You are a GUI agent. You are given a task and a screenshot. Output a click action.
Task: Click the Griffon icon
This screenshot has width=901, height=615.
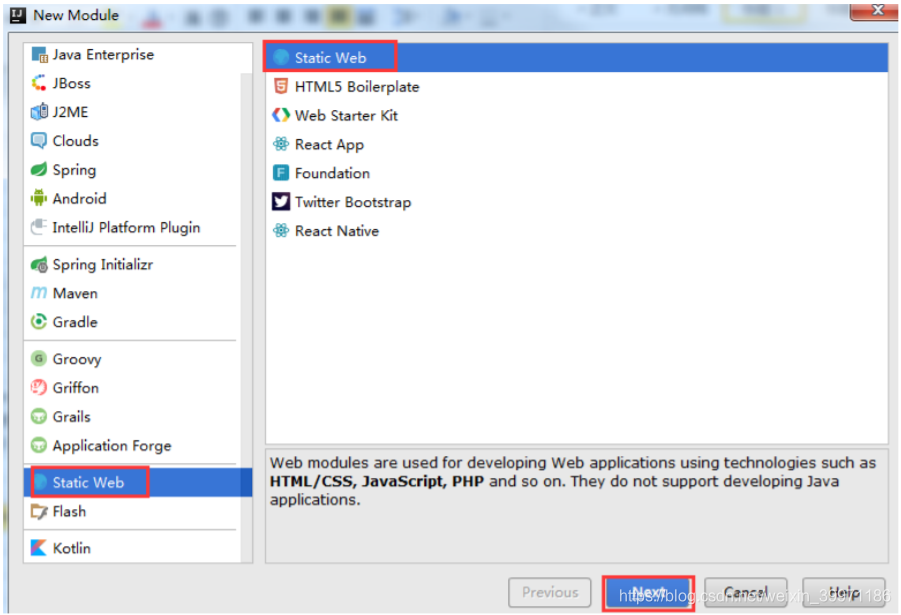(x=39, y=387)
